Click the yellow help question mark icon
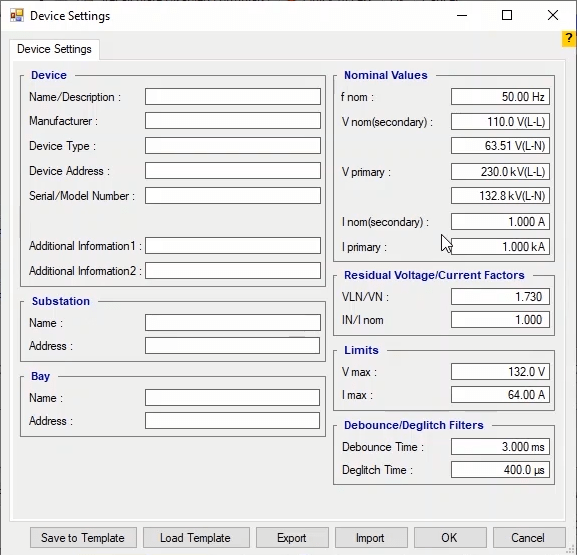 pos(569,39)
